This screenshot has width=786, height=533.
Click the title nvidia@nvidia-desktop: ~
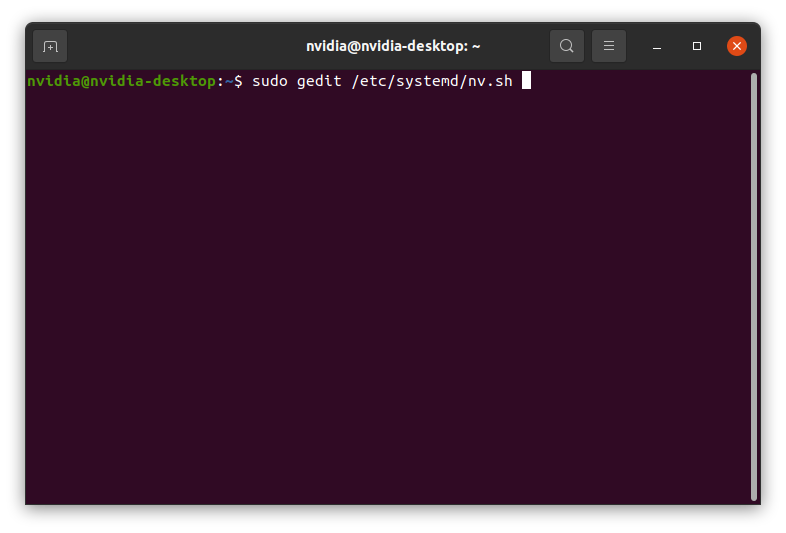[393, 46]
